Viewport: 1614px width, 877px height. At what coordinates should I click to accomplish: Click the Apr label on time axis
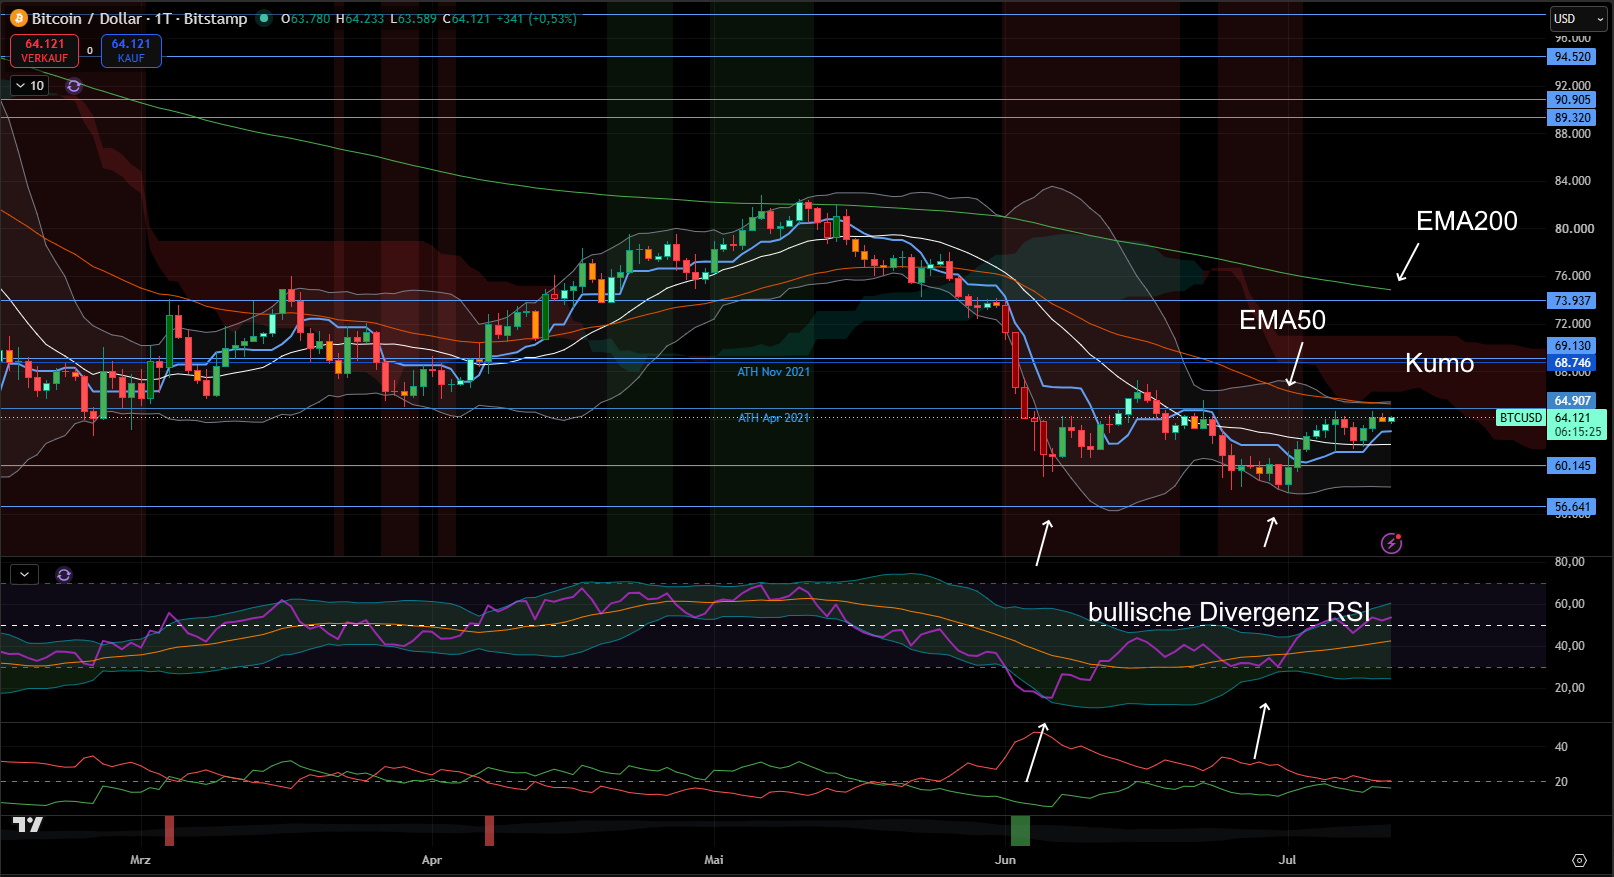click(432, 860)
